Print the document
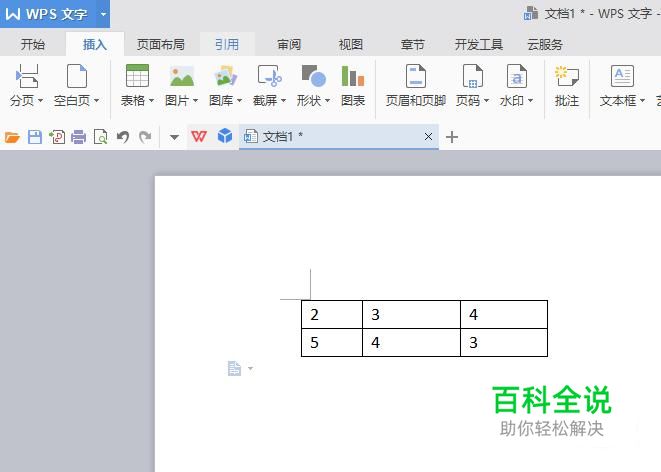661x472 pixels. [79, 137]
